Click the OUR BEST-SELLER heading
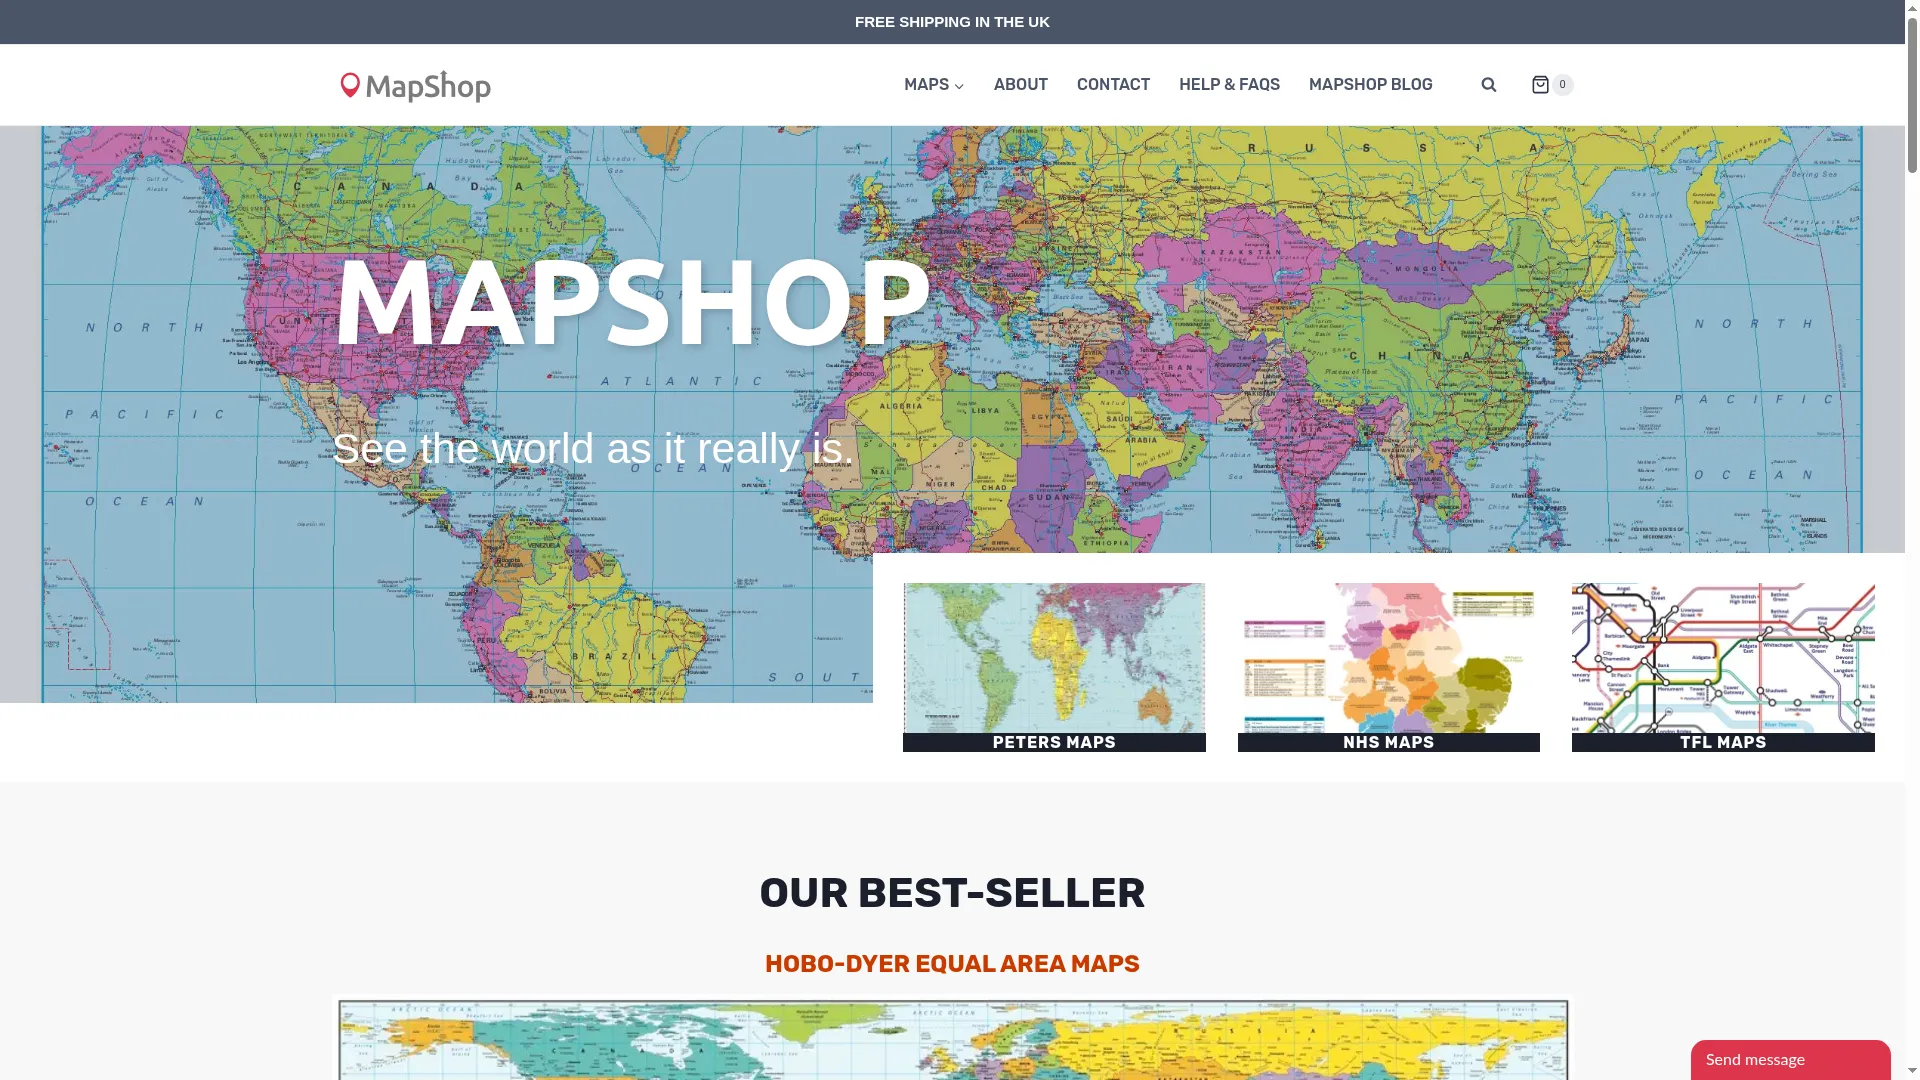The image size is (1920, 1080). tap(952, 893)
